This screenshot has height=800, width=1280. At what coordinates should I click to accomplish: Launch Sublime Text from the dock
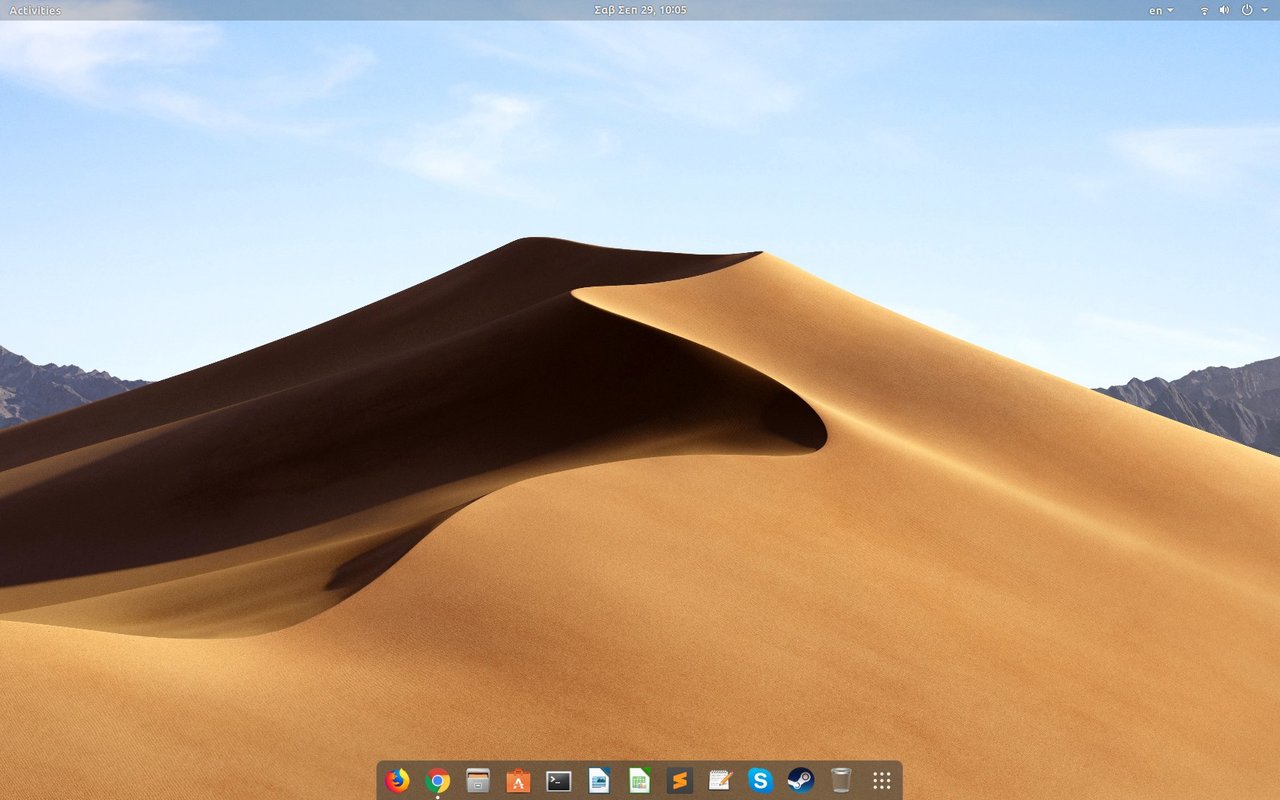click(x=680, y=780)
